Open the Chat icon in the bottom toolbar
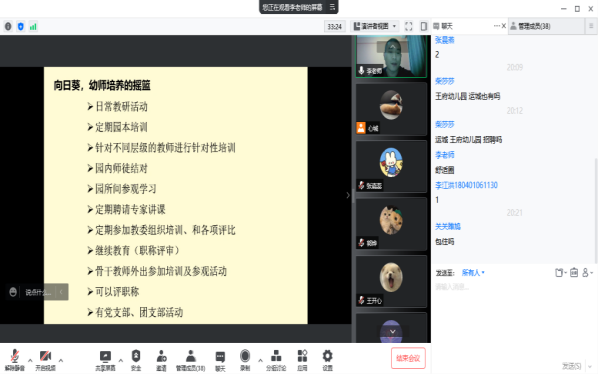Image resolution: width=598 pixels, height=374 pixels. (x=220, y=360)
